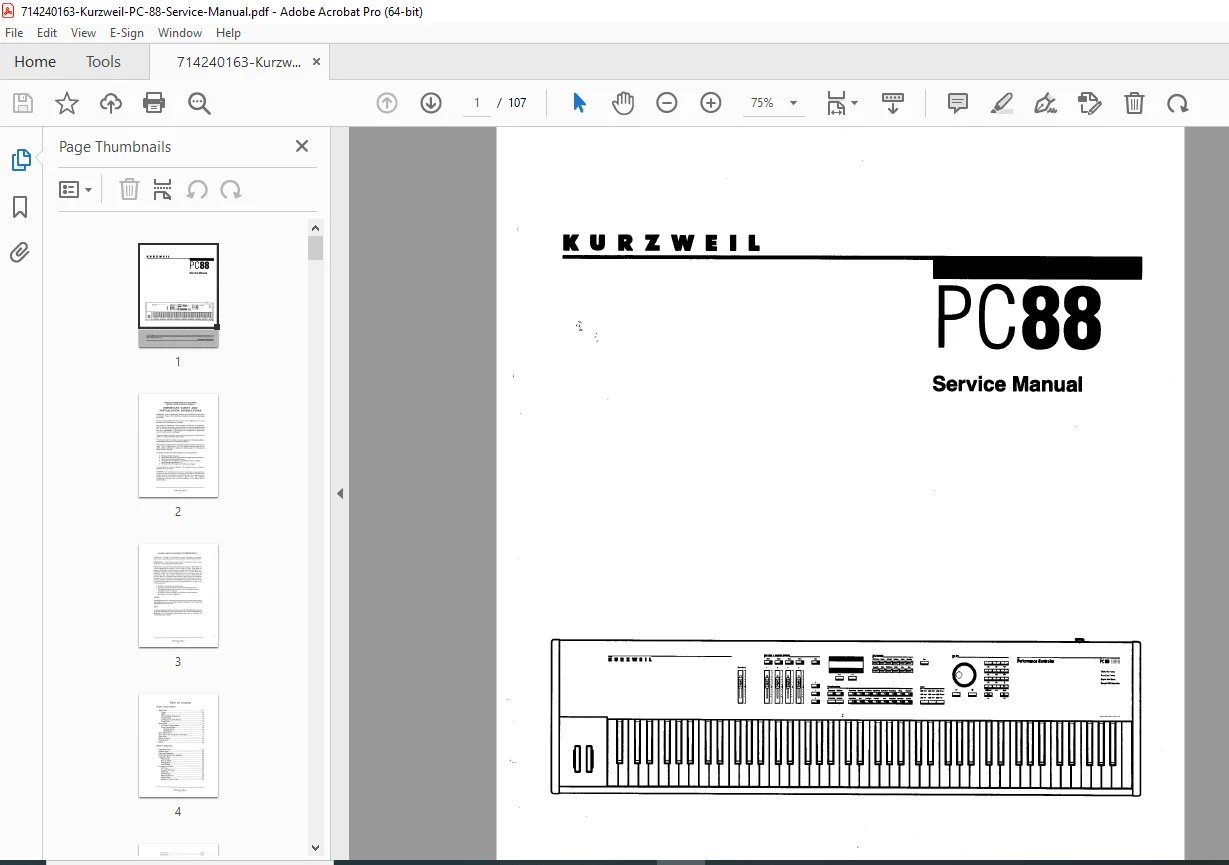The height and width of the screenshot is (865, 1229).
Task: Click the PC88 title on page
Action: [1019, 317]
